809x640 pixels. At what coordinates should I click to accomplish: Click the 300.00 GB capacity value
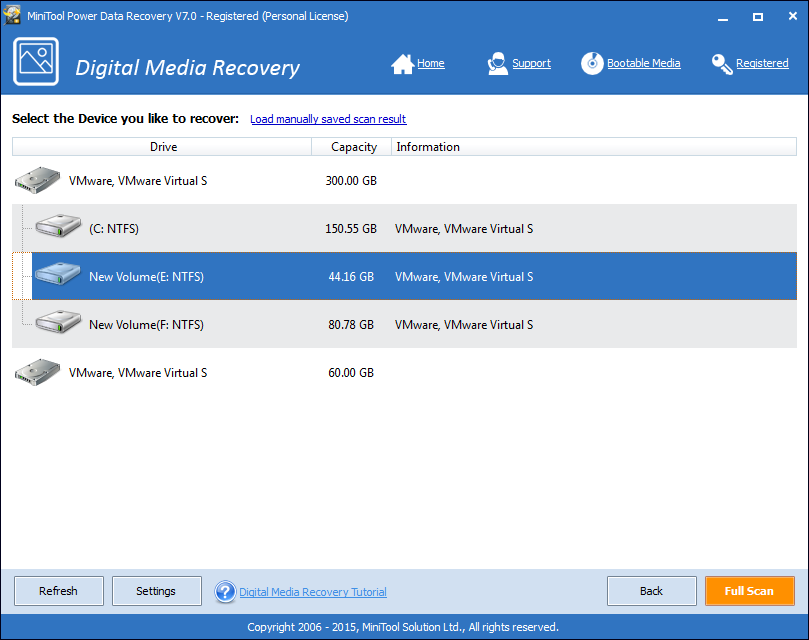pos(351,181)
